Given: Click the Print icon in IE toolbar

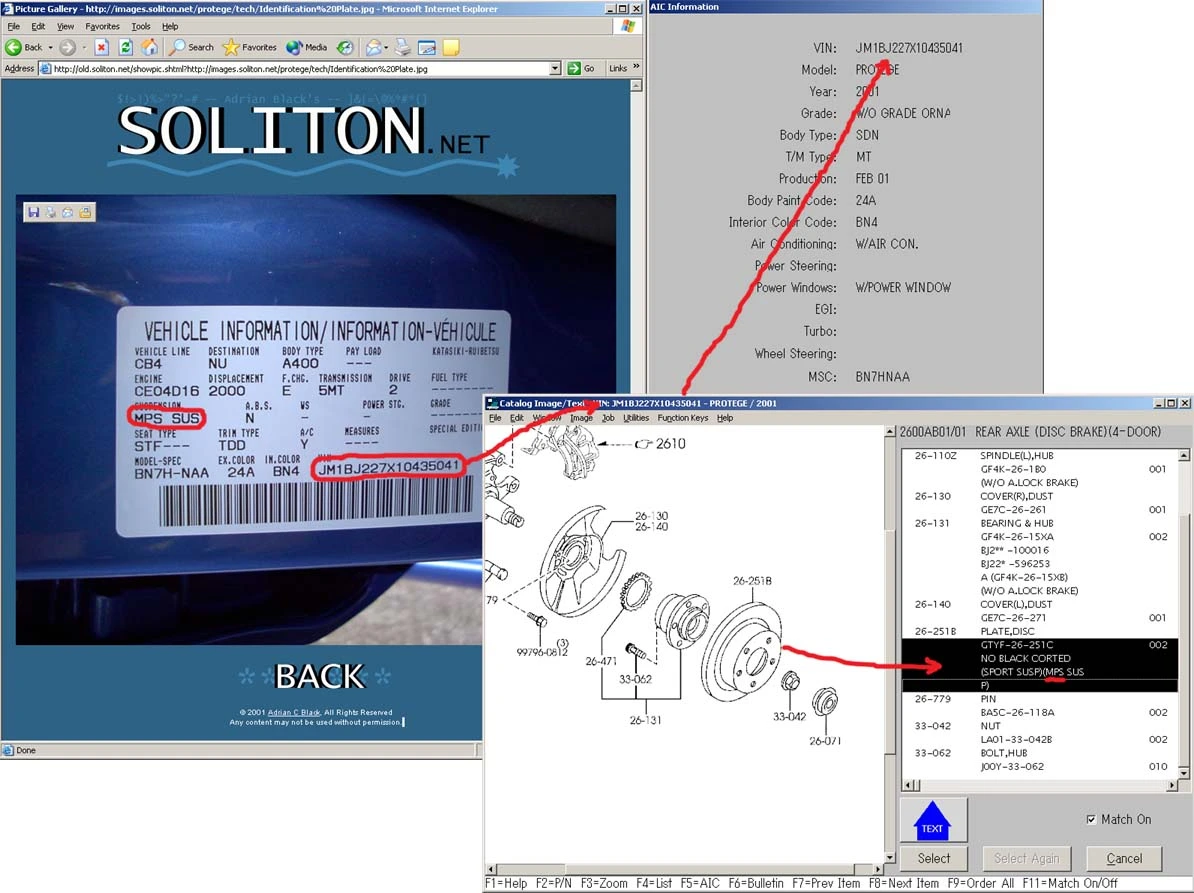Looking at the screenshot, I should (x=402, y=47).
